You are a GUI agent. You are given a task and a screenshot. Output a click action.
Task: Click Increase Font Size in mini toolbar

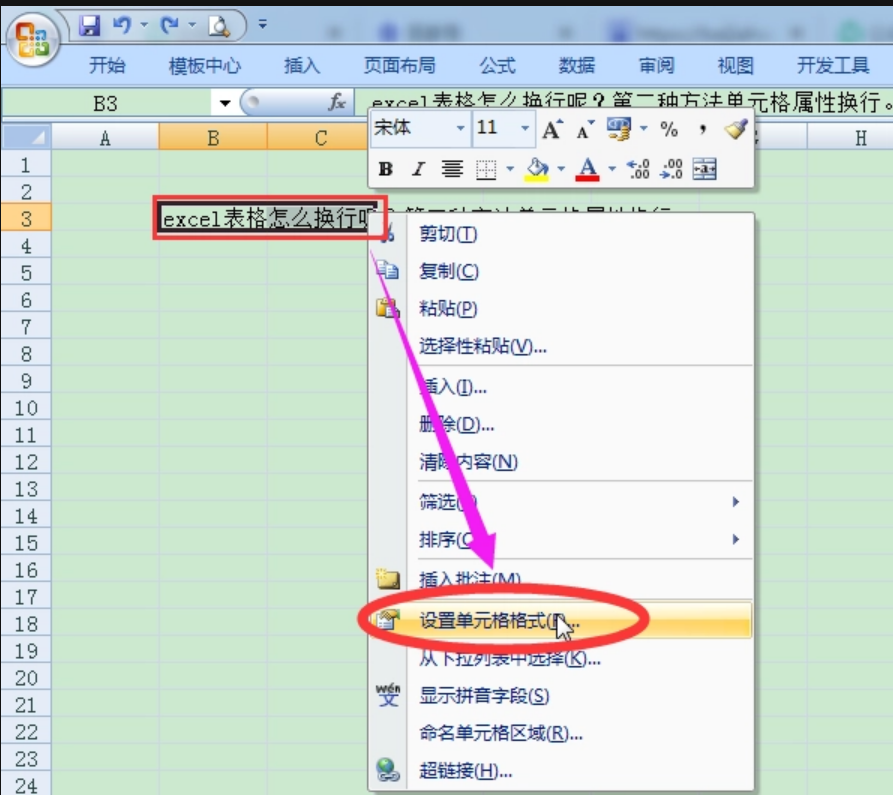(551, 130)
